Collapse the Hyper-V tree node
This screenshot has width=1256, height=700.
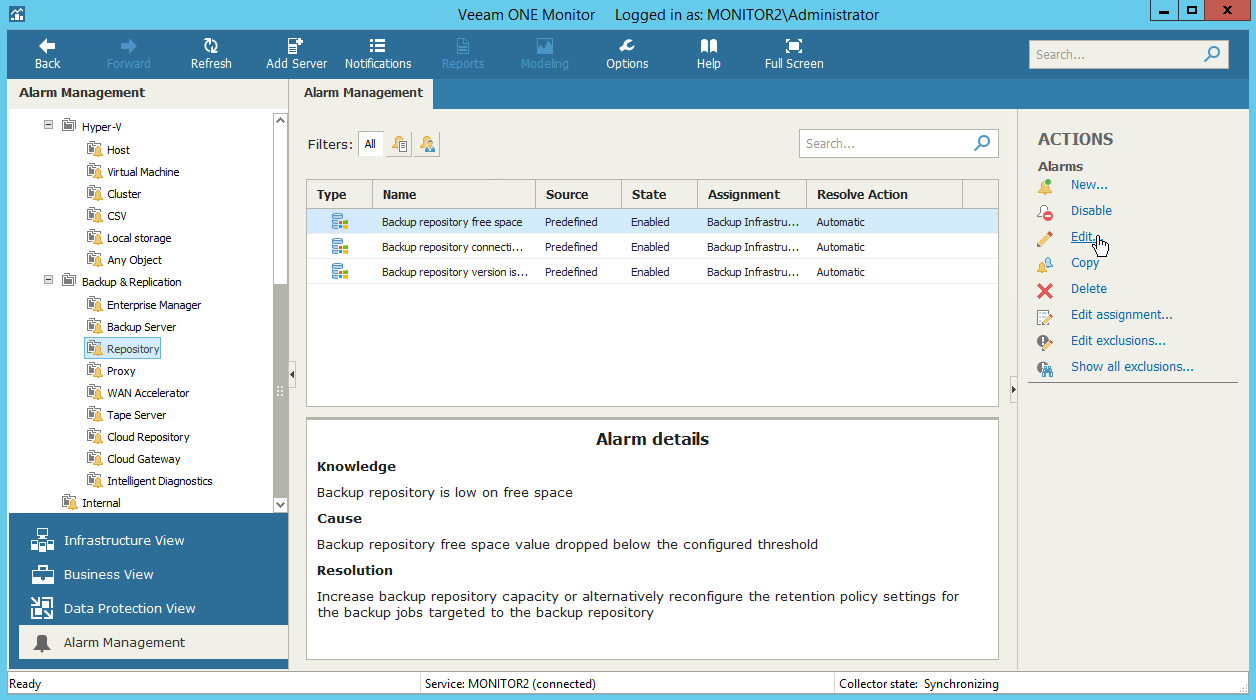[x=48, y=126]
